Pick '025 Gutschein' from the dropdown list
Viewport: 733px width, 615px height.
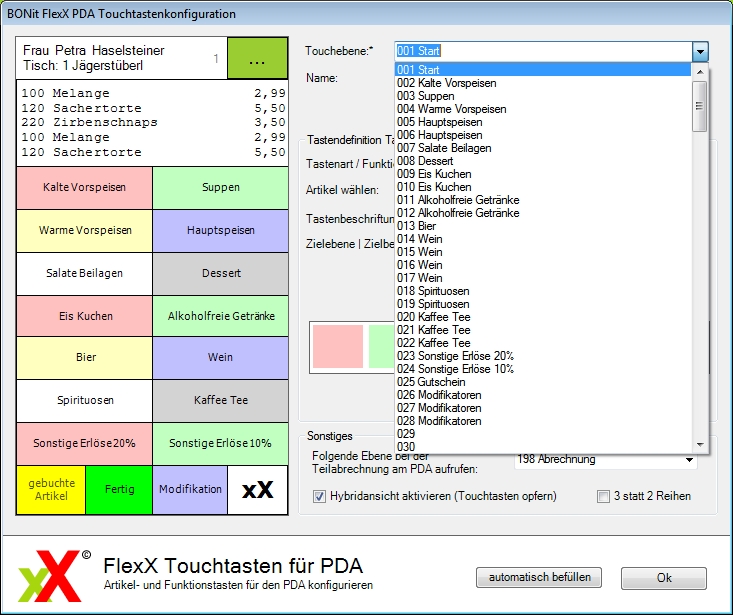tap(542, 382)
